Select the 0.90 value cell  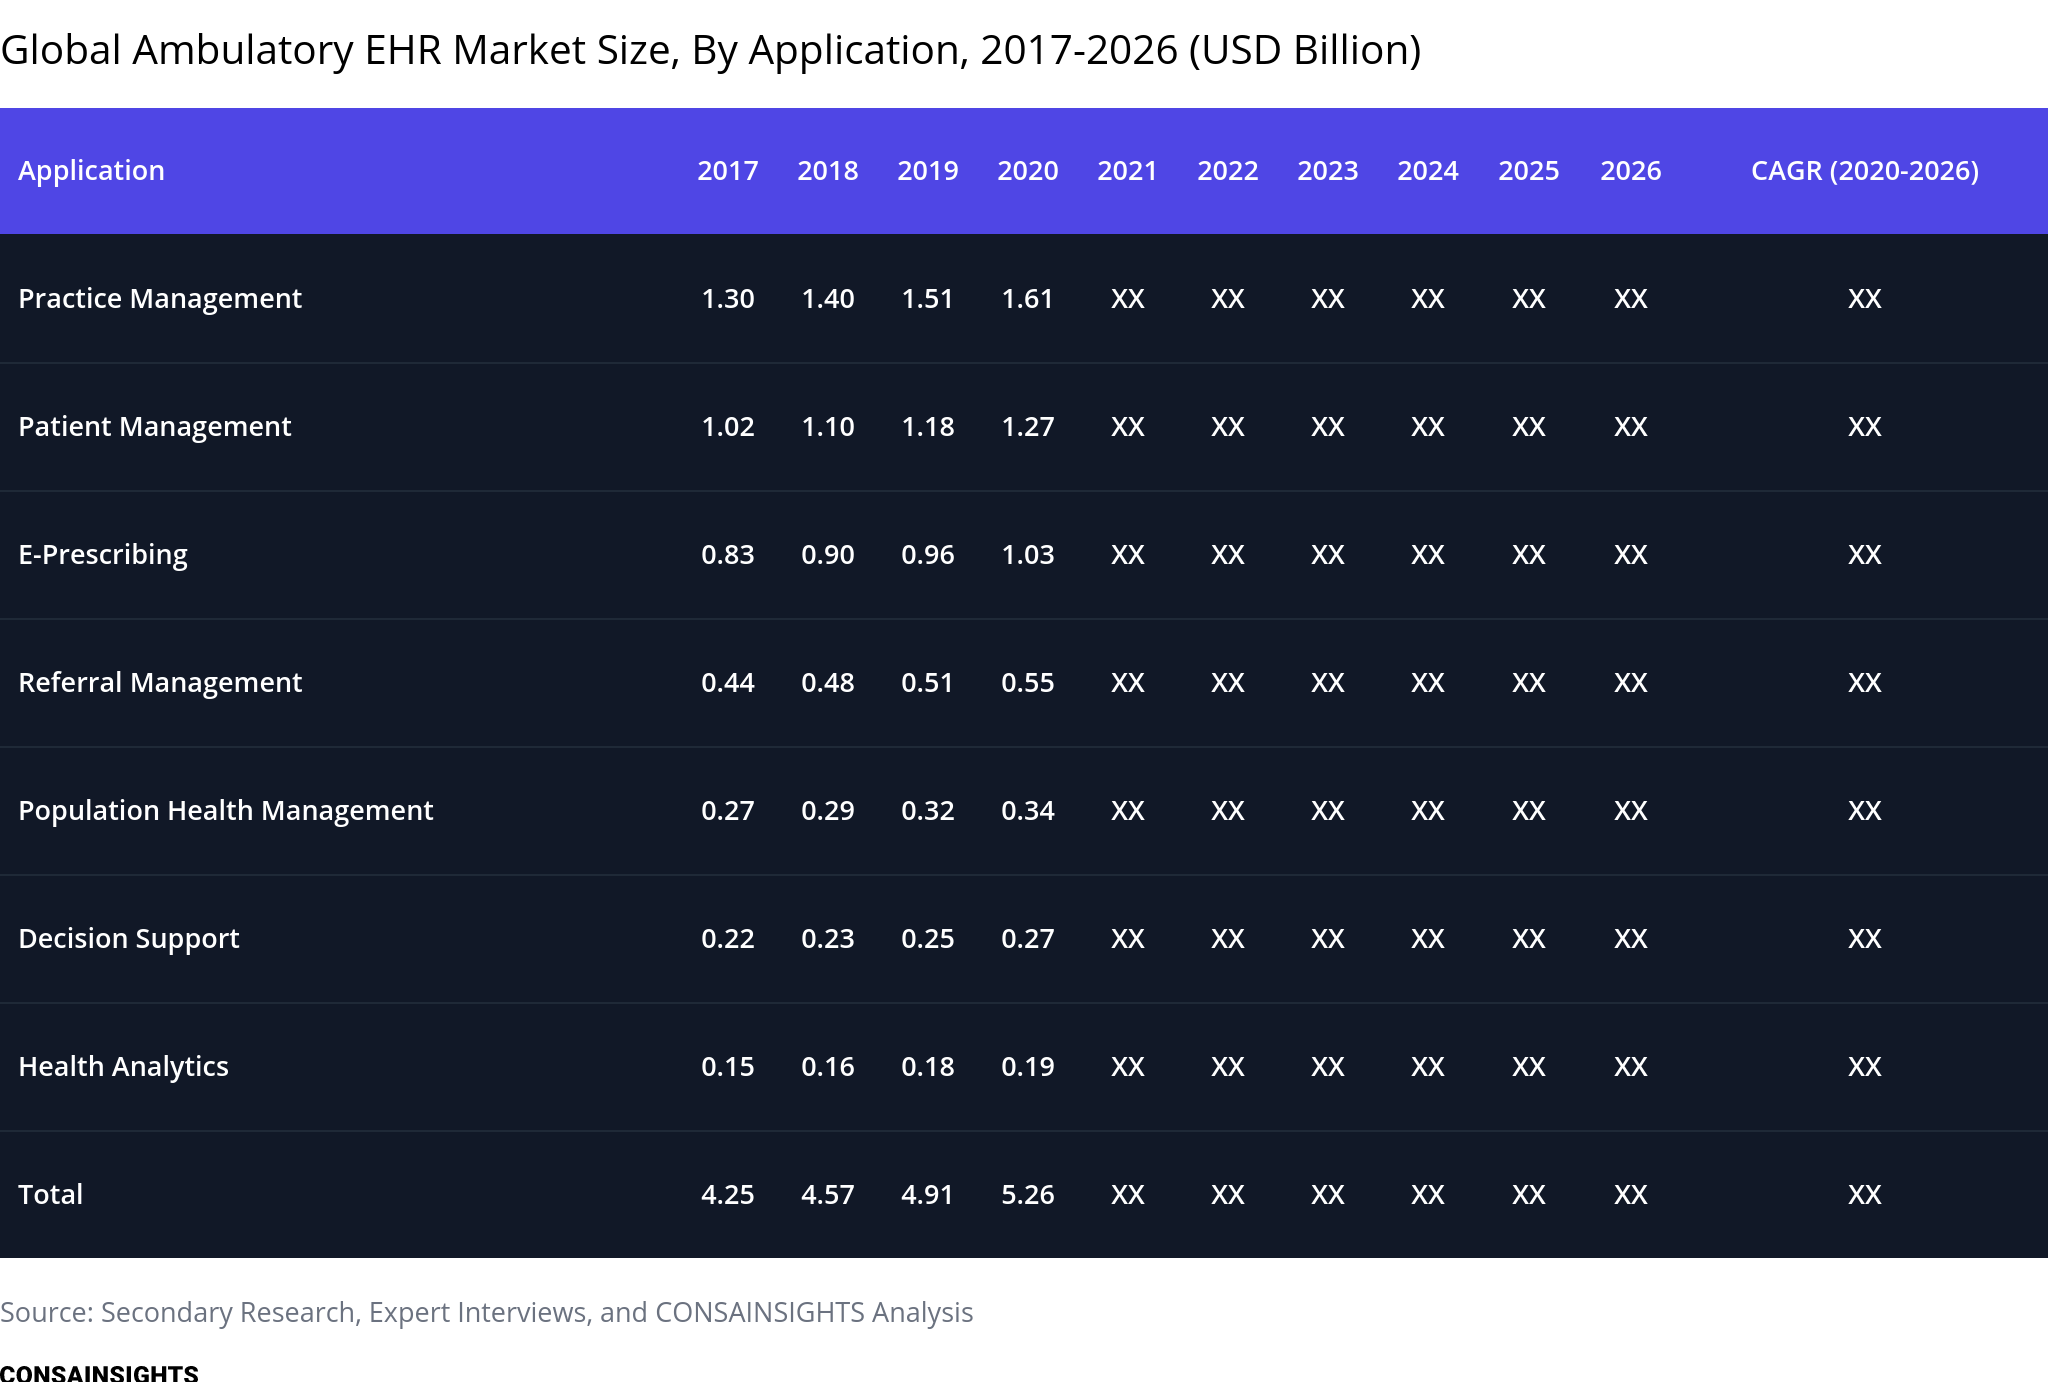coord(828,555)
